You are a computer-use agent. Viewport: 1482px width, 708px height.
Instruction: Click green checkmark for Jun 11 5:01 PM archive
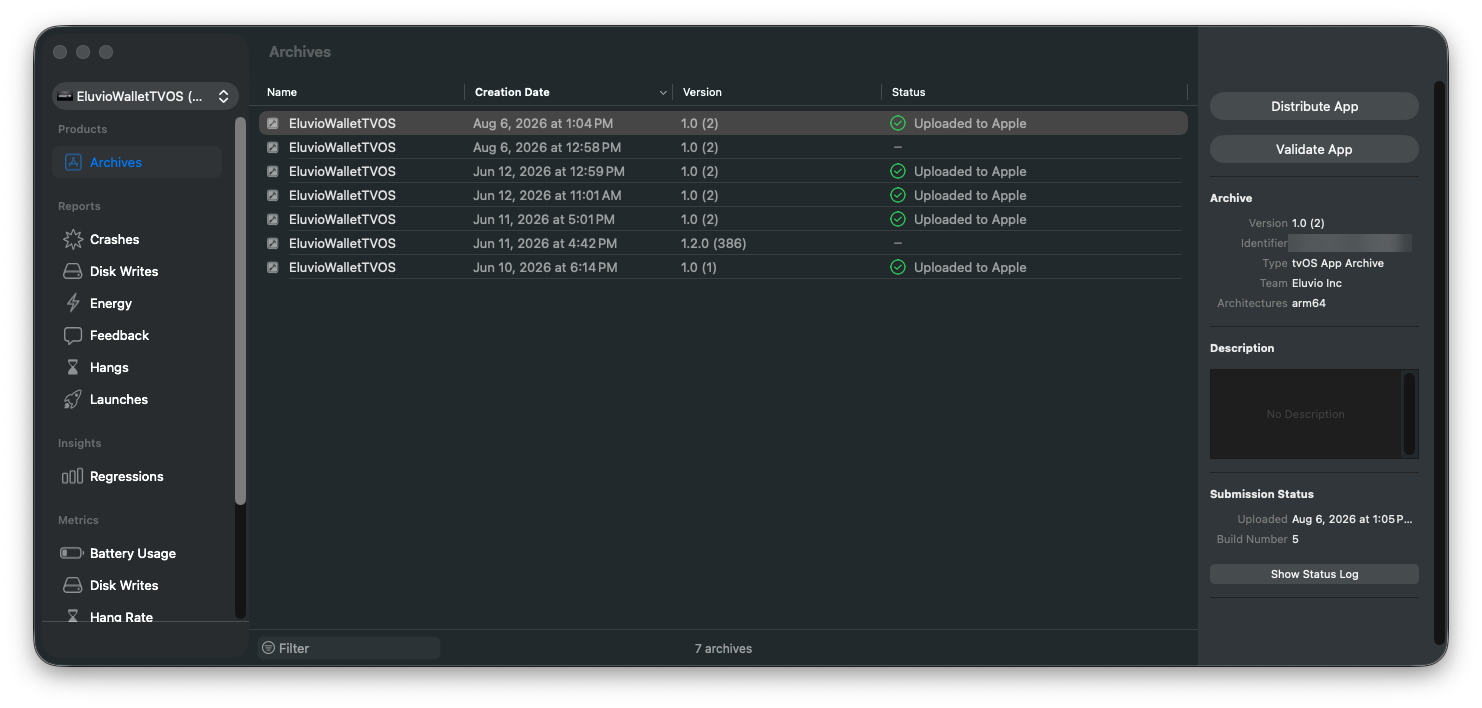pyautogui.click(x=898, y=219)
